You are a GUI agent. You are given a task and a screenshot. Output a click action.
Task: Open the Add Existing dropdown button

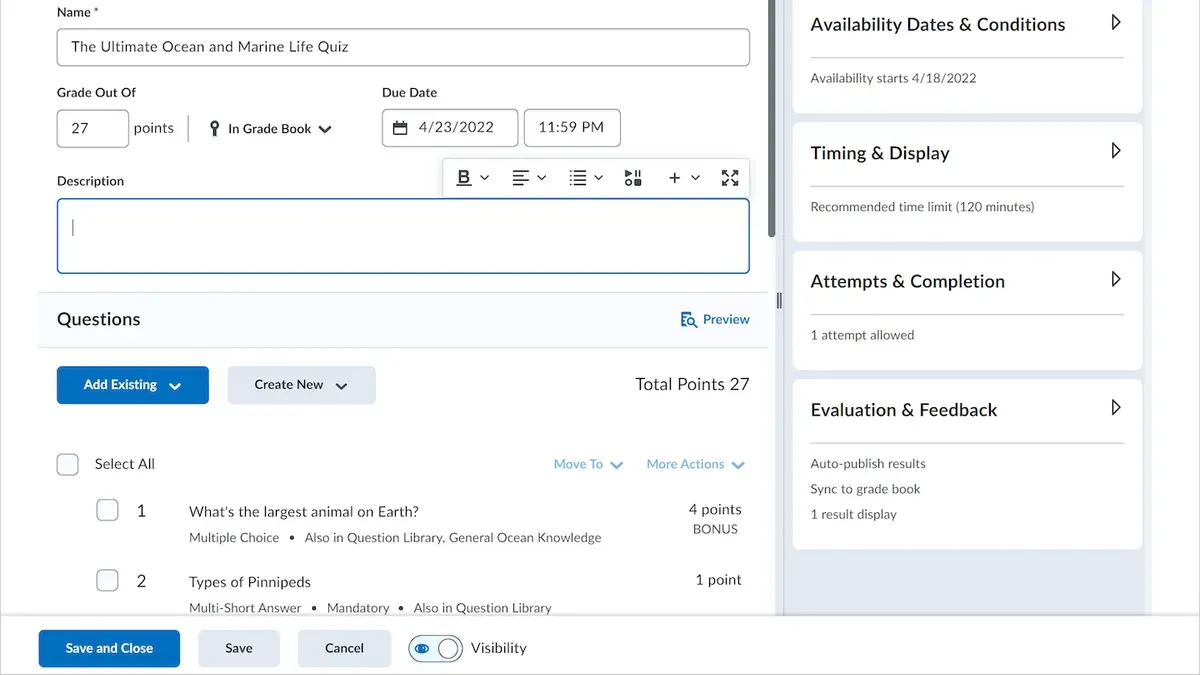(133, 385)
